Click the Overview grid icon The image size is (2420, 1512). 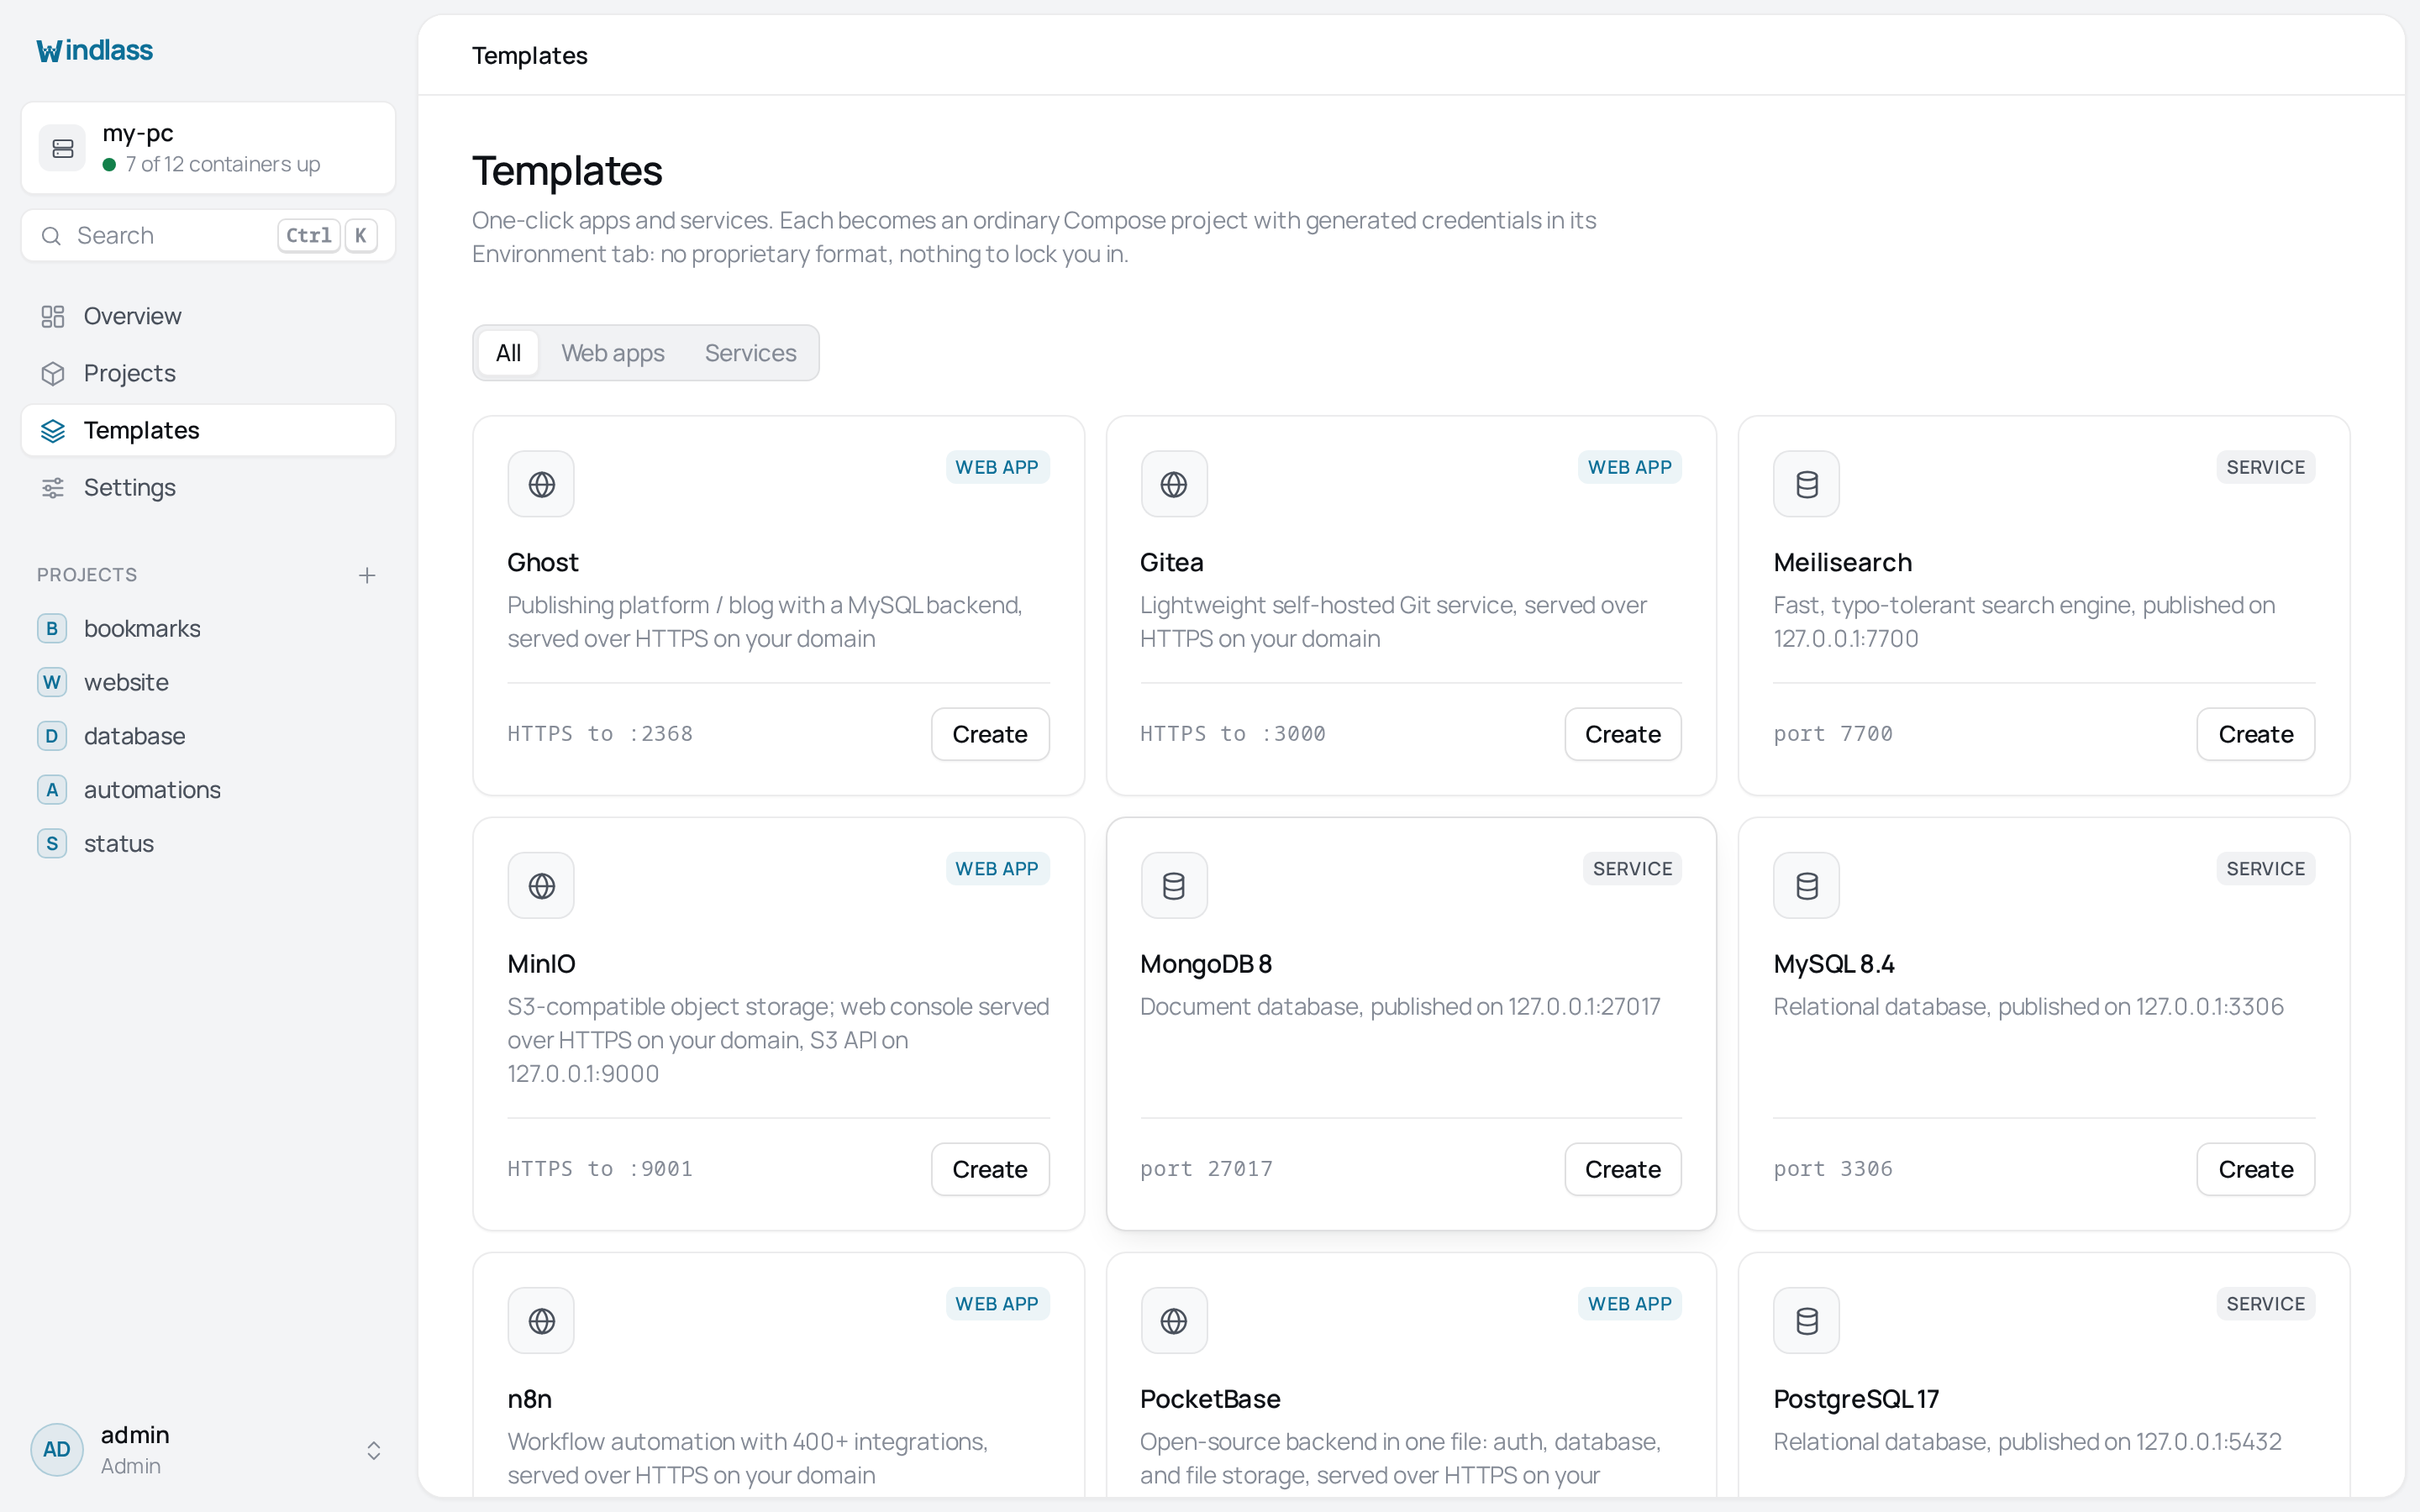[x=53, y=317]
